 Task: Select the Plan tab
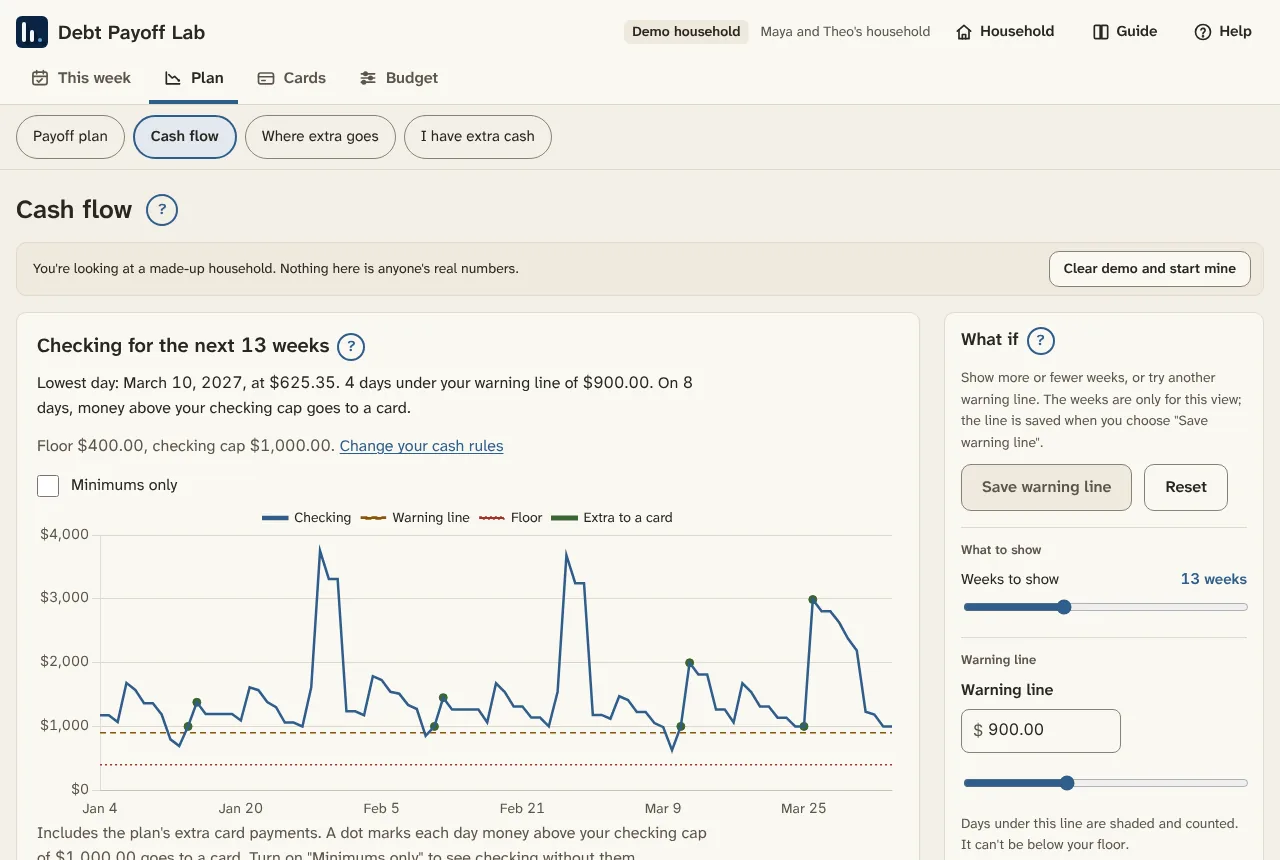click(194, 78)
